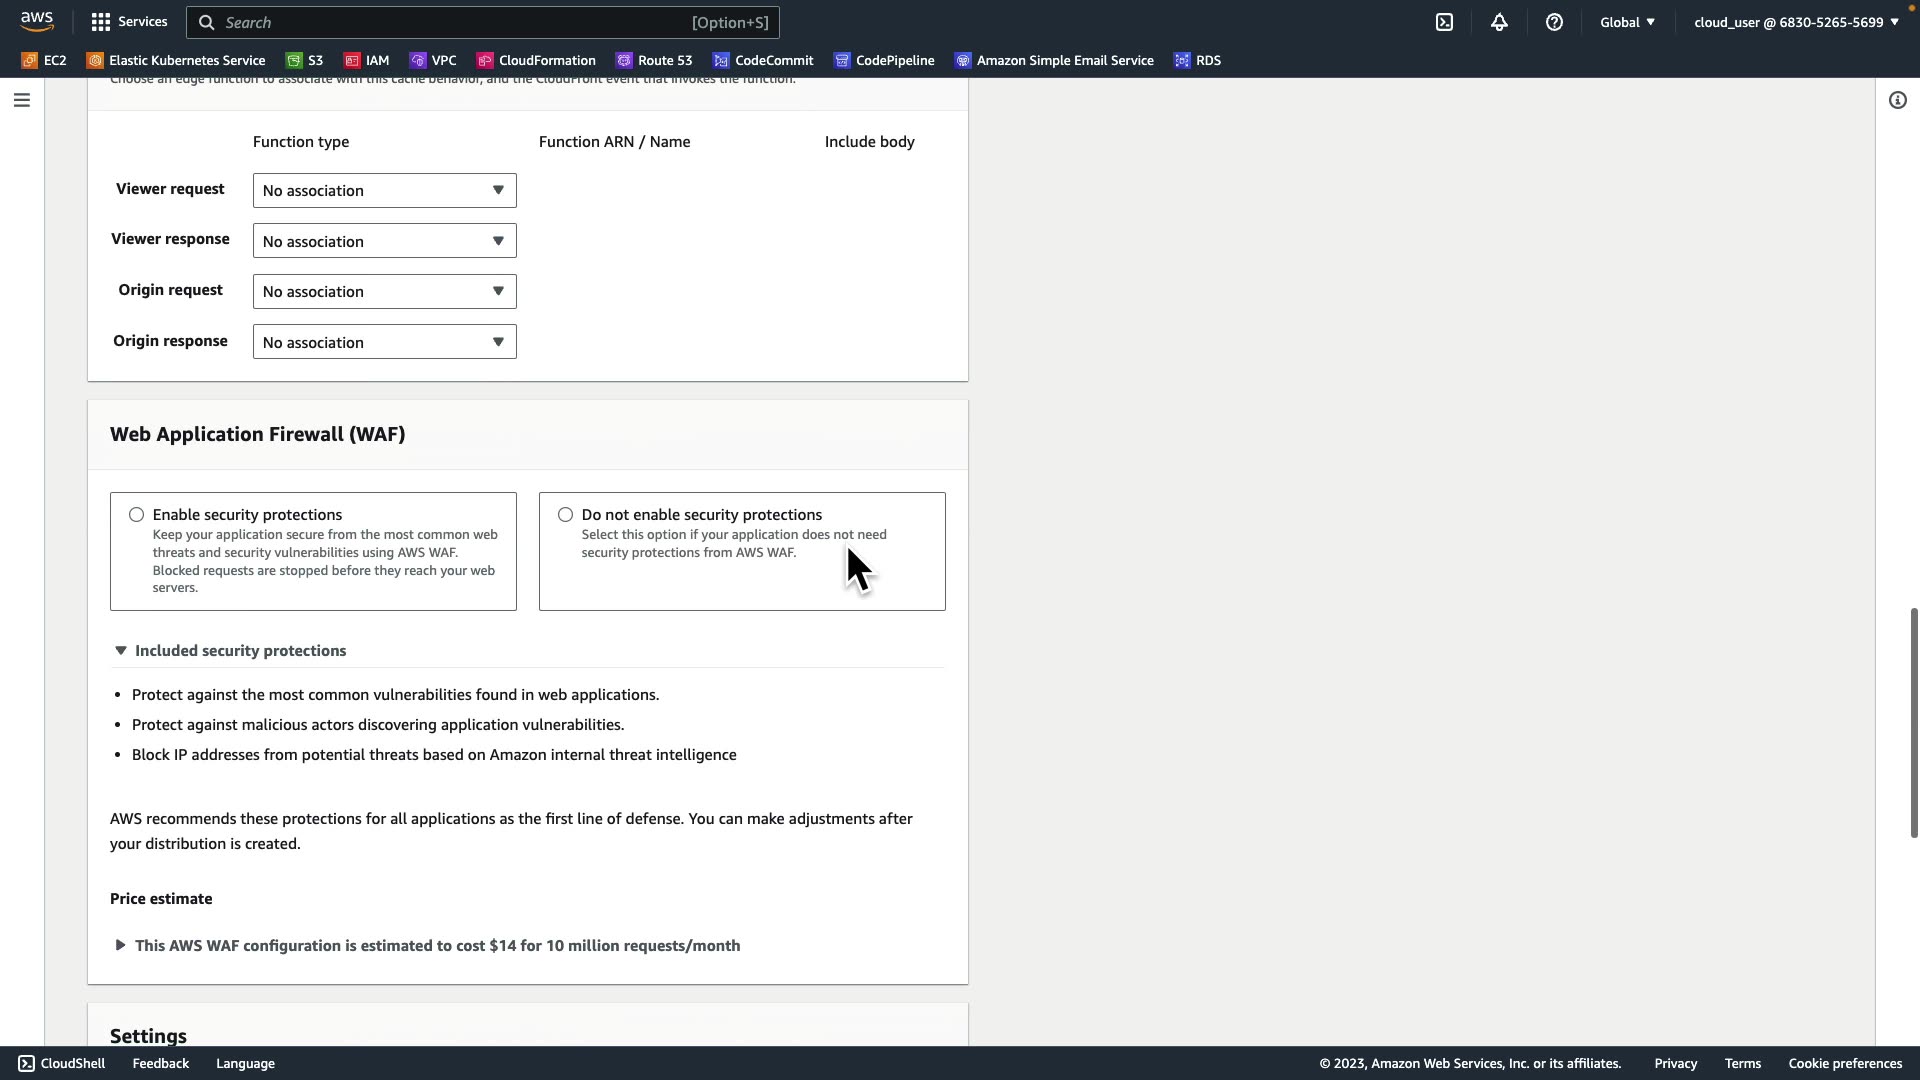Open the side navigation hamburger menu
Image resolution: width=1920 pixels, height=1080 pixels.
tap(21, 100)
